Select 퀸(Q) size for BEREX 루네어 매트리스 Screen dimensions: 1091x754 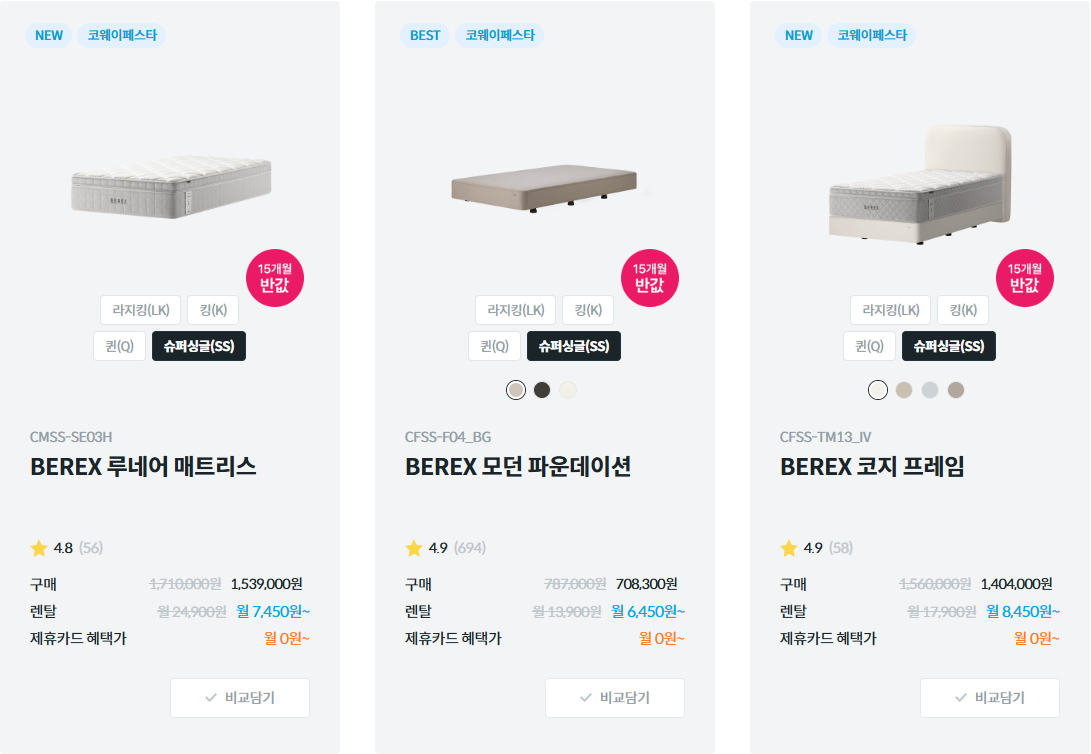tap(119, 345)
